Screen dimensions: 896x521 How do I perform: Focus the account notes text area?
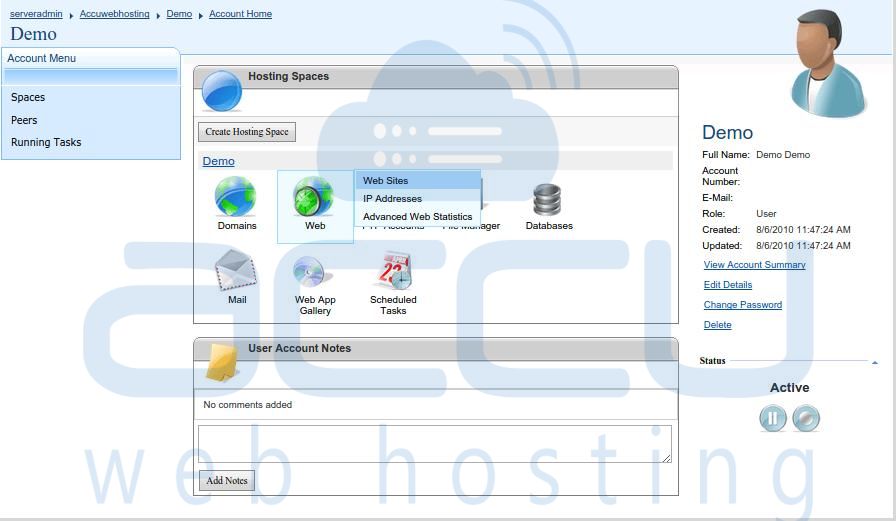click(x=435, y=444)
